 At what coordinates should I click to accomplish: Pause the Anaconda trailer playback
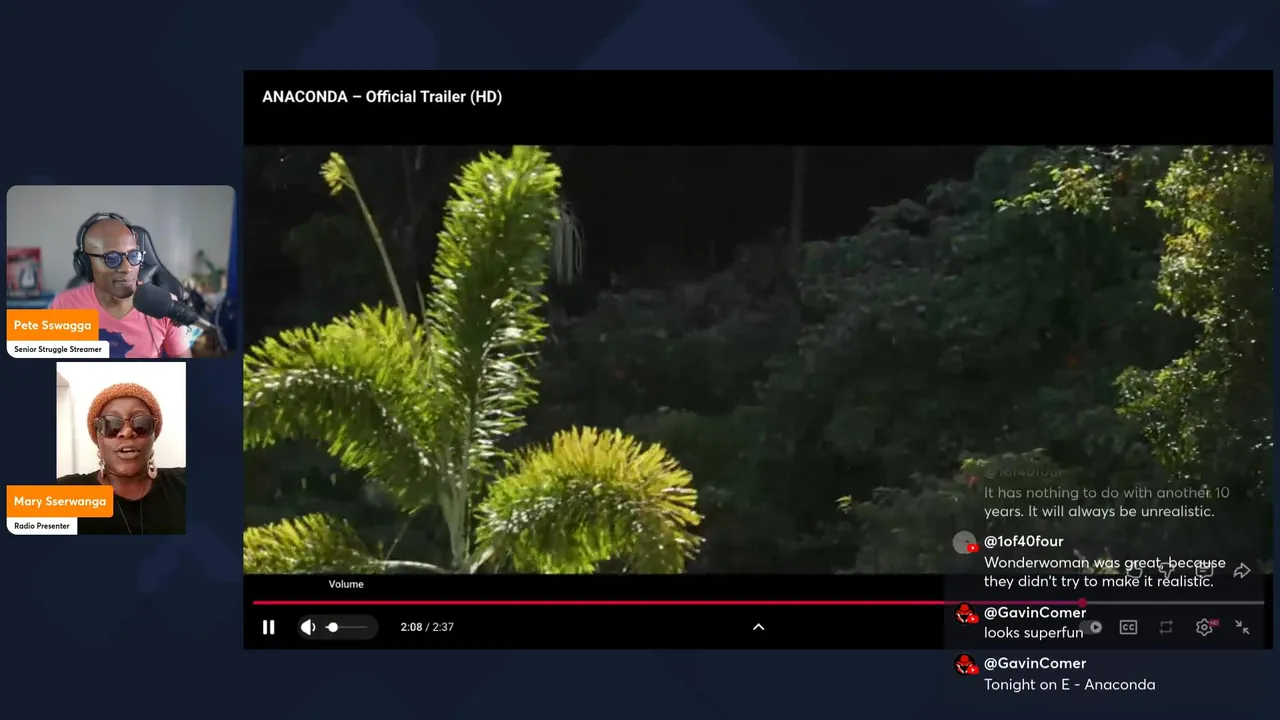point(268,627)
